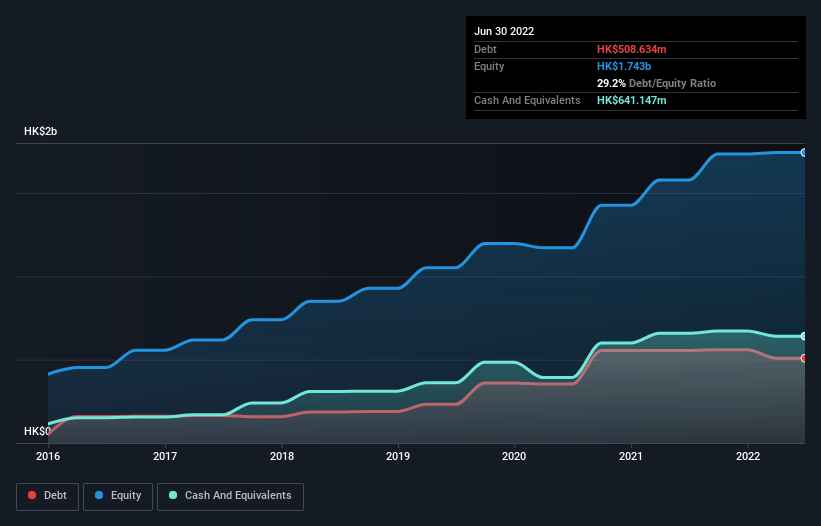This screenshot has width=821, height=526.
Task: Click the Equity label in tooltip
Action: (x=489, y=66)
